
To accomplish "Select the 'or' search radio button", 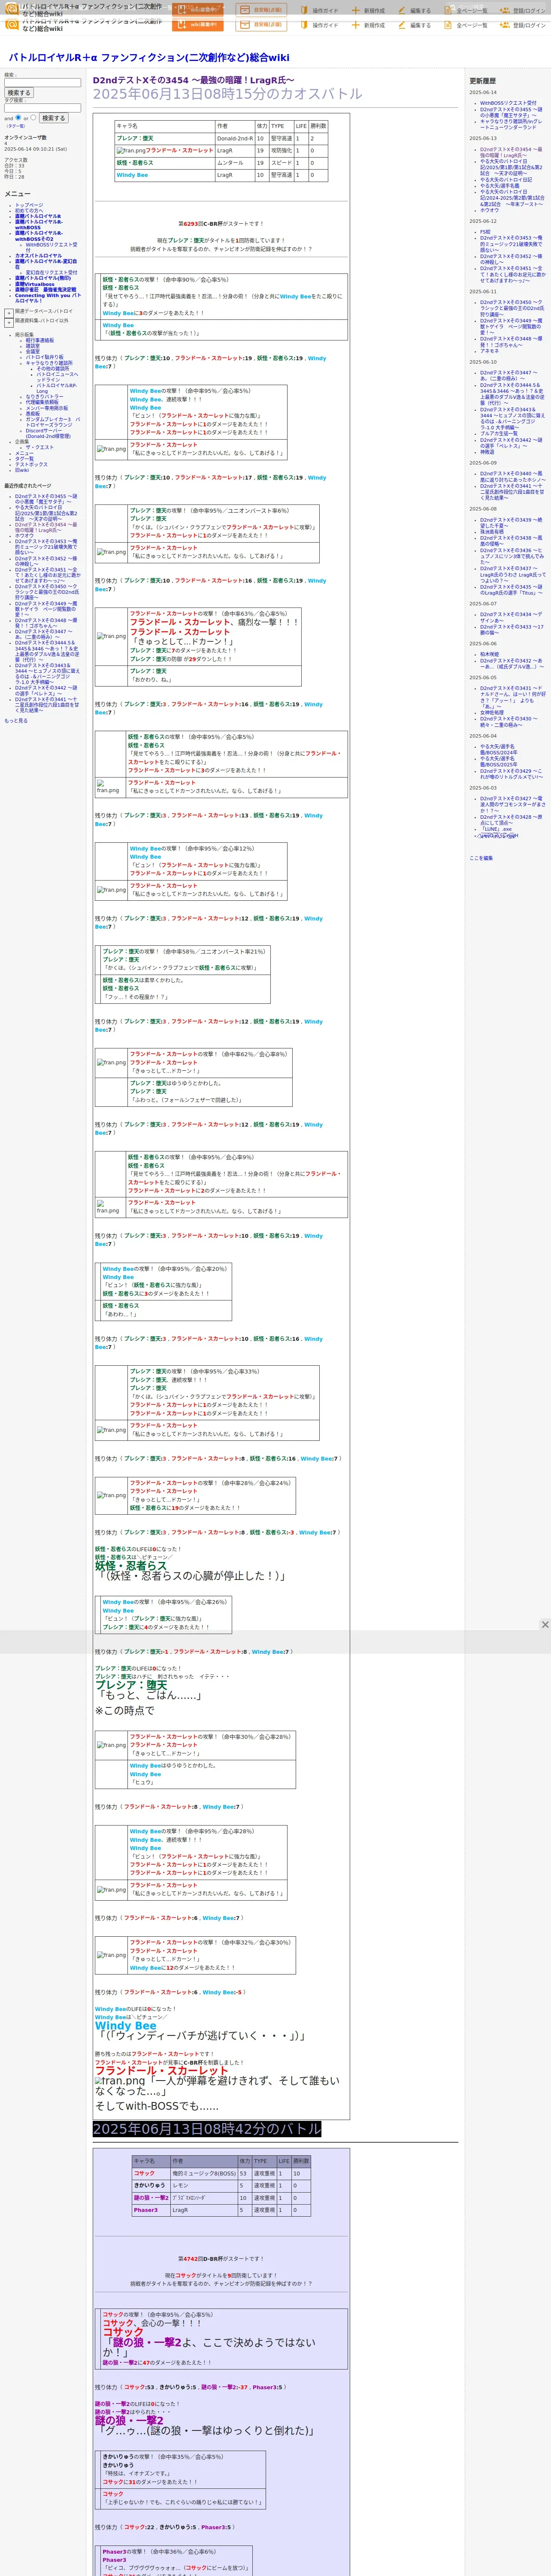I will pyautogui.click(x=33, y=117).
